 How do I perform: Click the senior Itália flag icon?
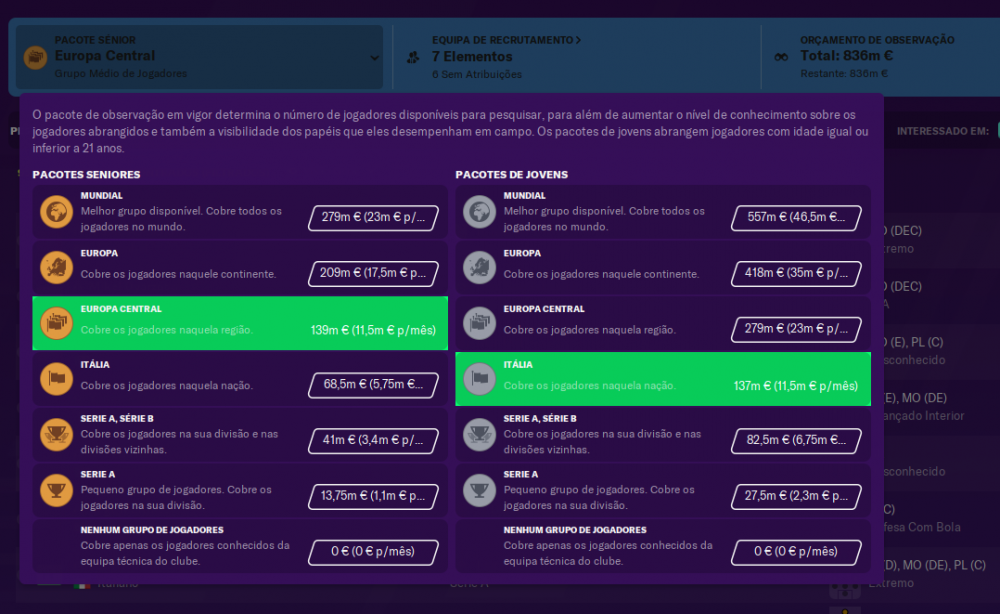click(56, 378)
